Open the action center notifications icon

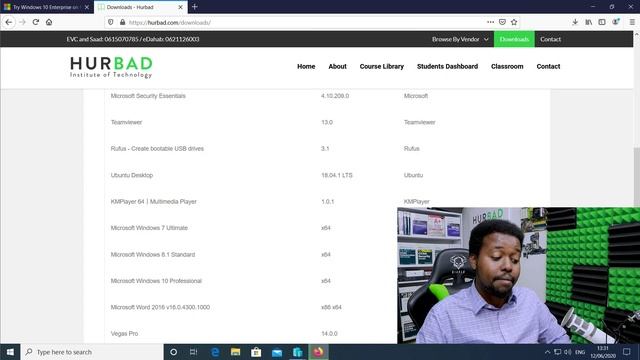tap(627, 352)
